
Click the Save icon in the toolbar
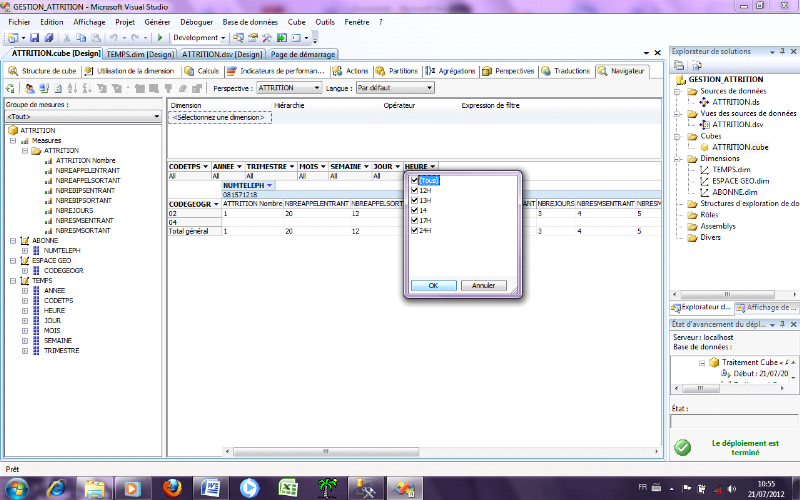(35, 37)
